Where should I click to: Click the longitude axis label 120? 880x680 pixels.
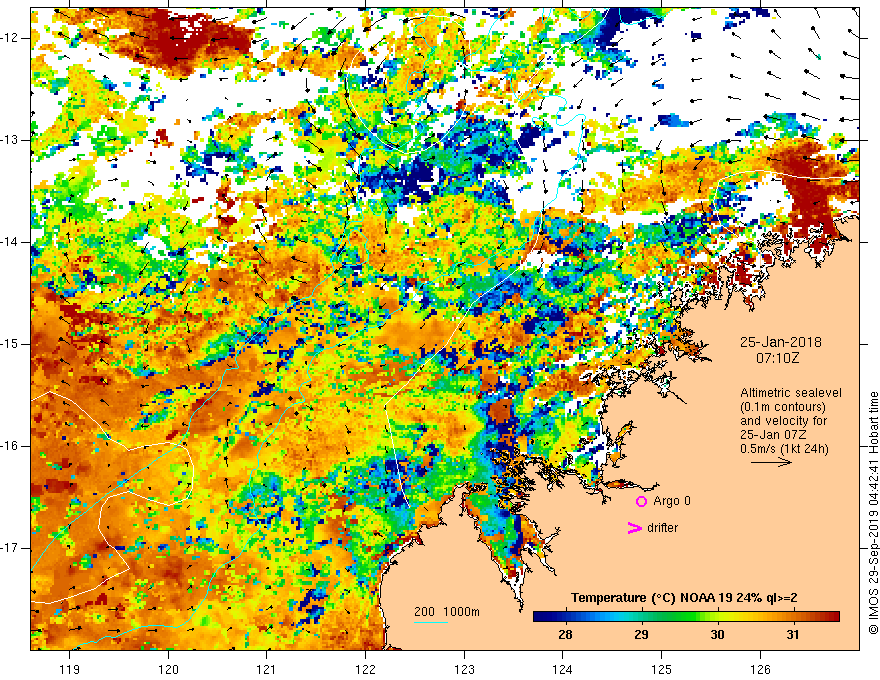(168, 669)
